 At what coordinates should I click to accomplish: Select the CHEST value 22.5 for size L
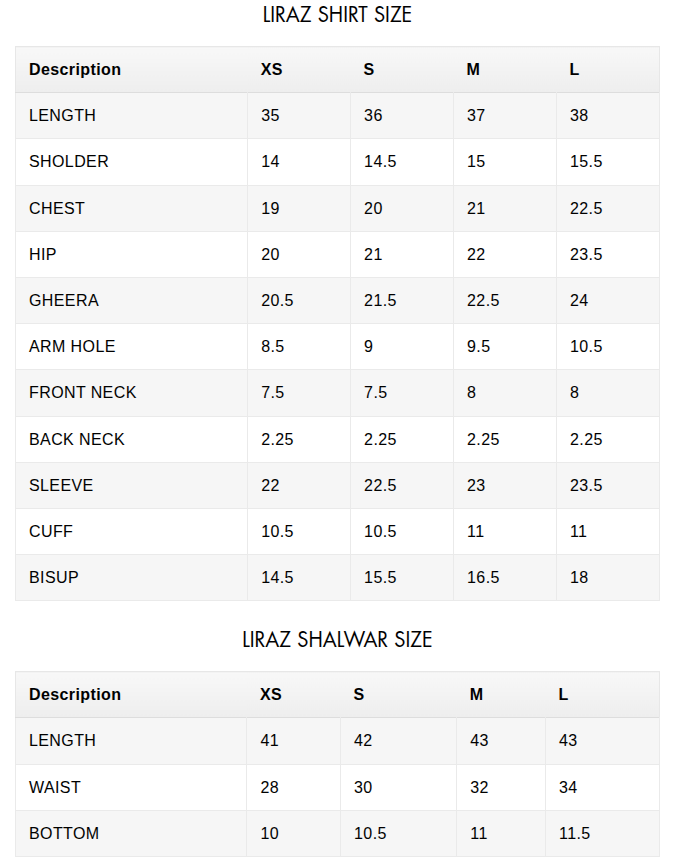586,208
